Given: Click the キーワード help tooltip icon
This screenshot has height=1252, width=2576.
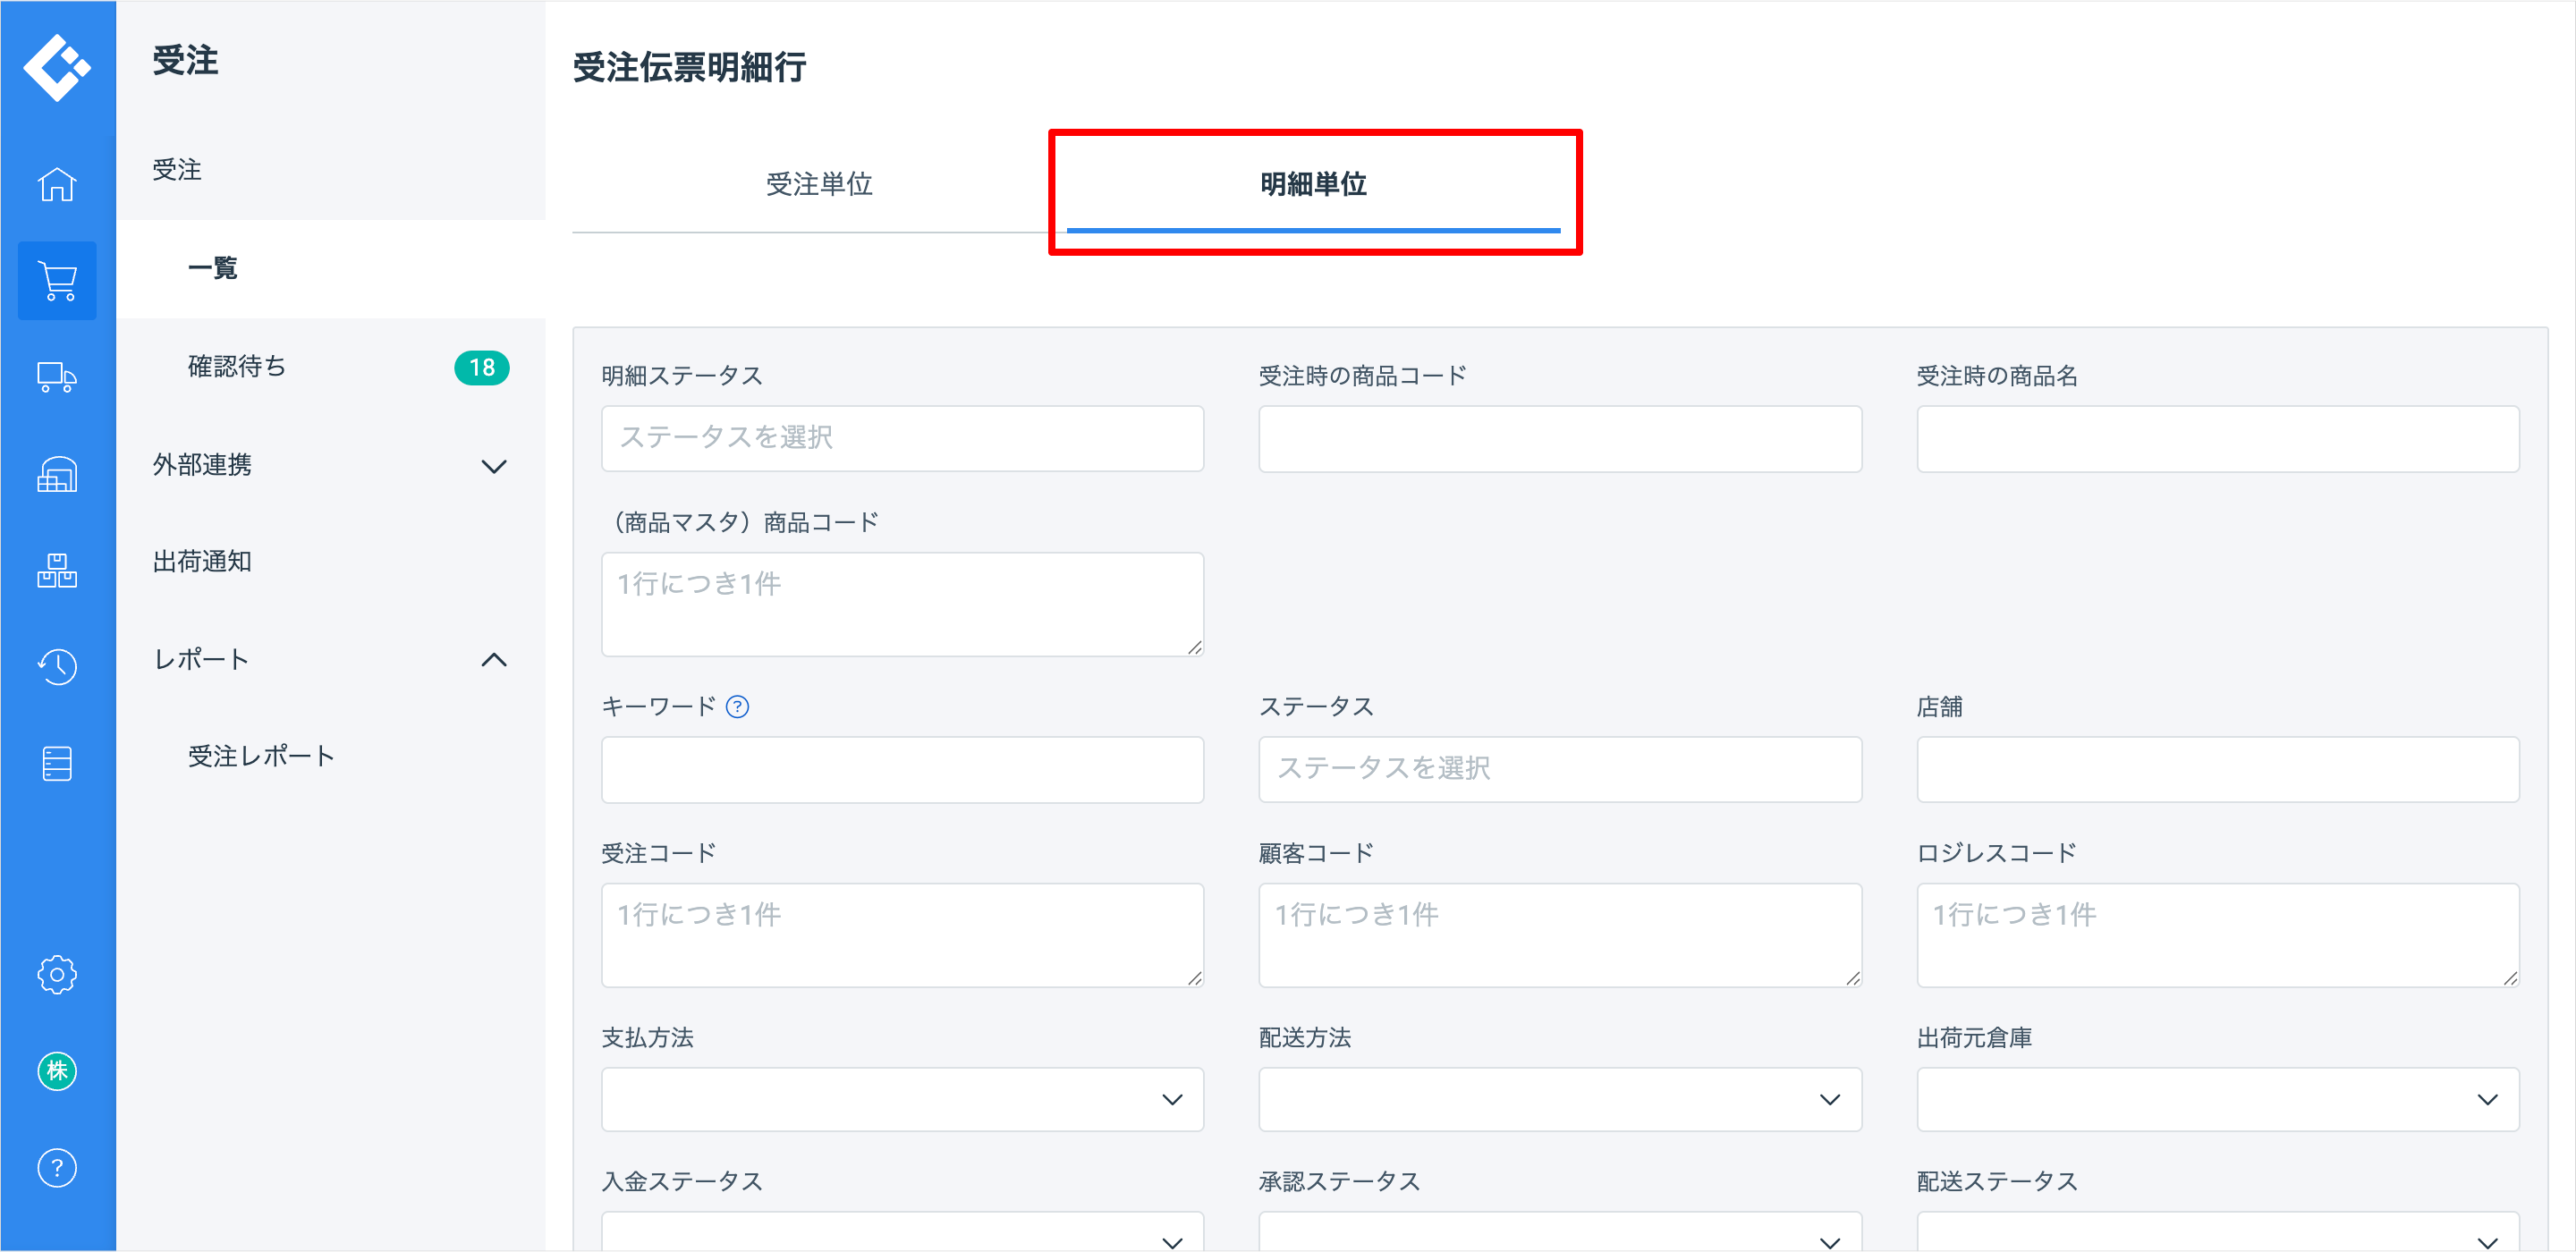Looking at the screenshot, I should pyautogui.click(x=737, y=708).
